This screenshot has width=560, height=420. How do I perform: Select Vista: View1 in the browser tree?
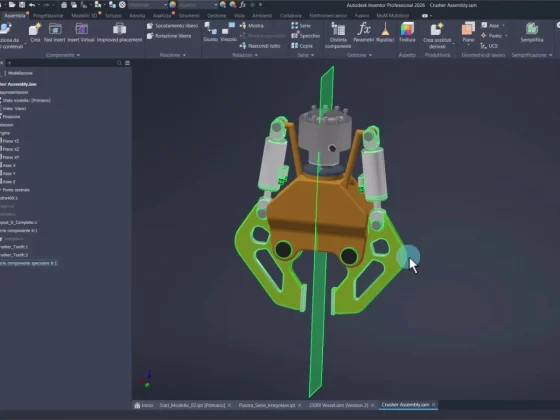[x=14, y=108]
